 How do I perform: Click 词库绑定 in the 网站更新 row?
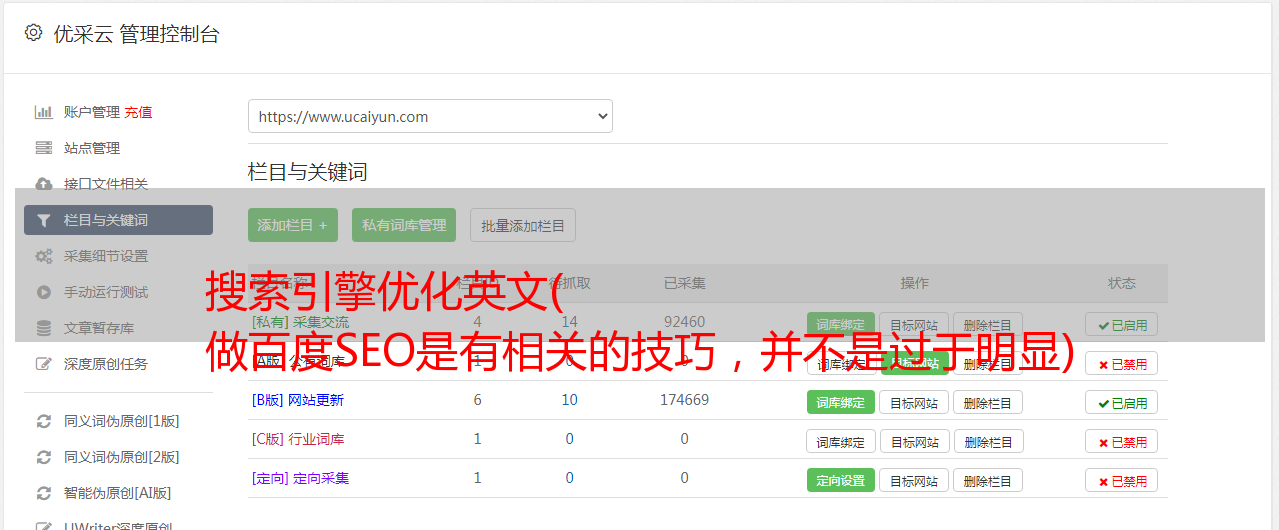[841, 402]
